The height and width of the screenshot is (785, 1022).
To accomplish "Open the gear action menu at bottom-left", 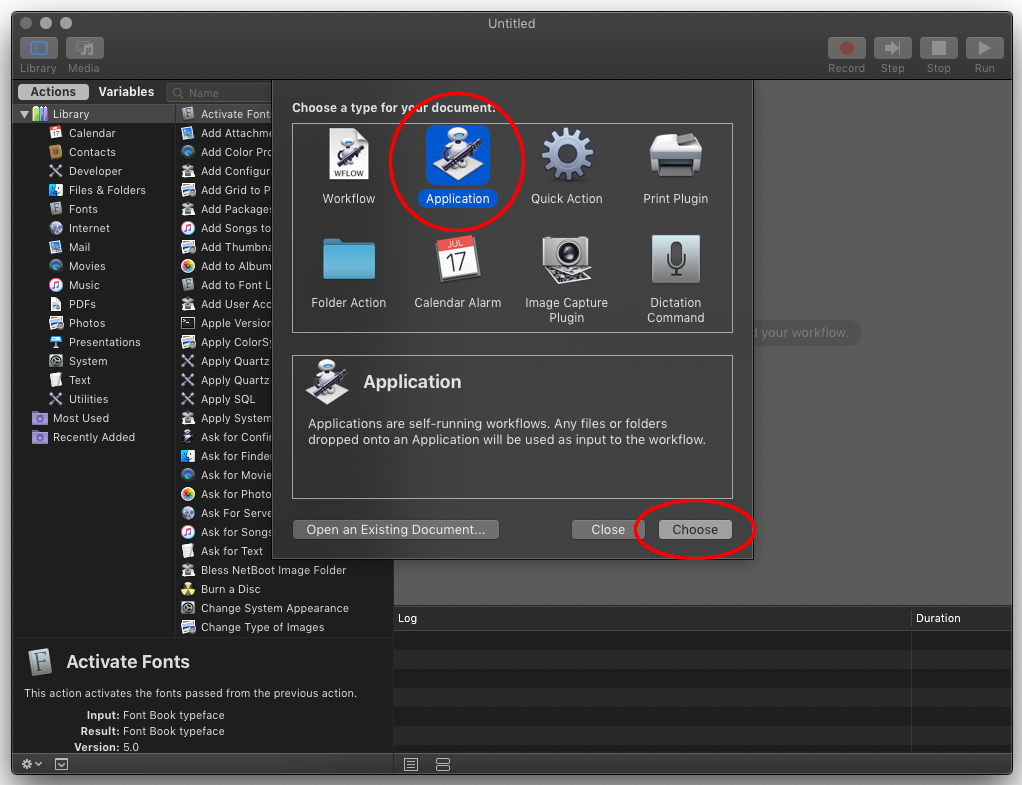I will 31,763.
